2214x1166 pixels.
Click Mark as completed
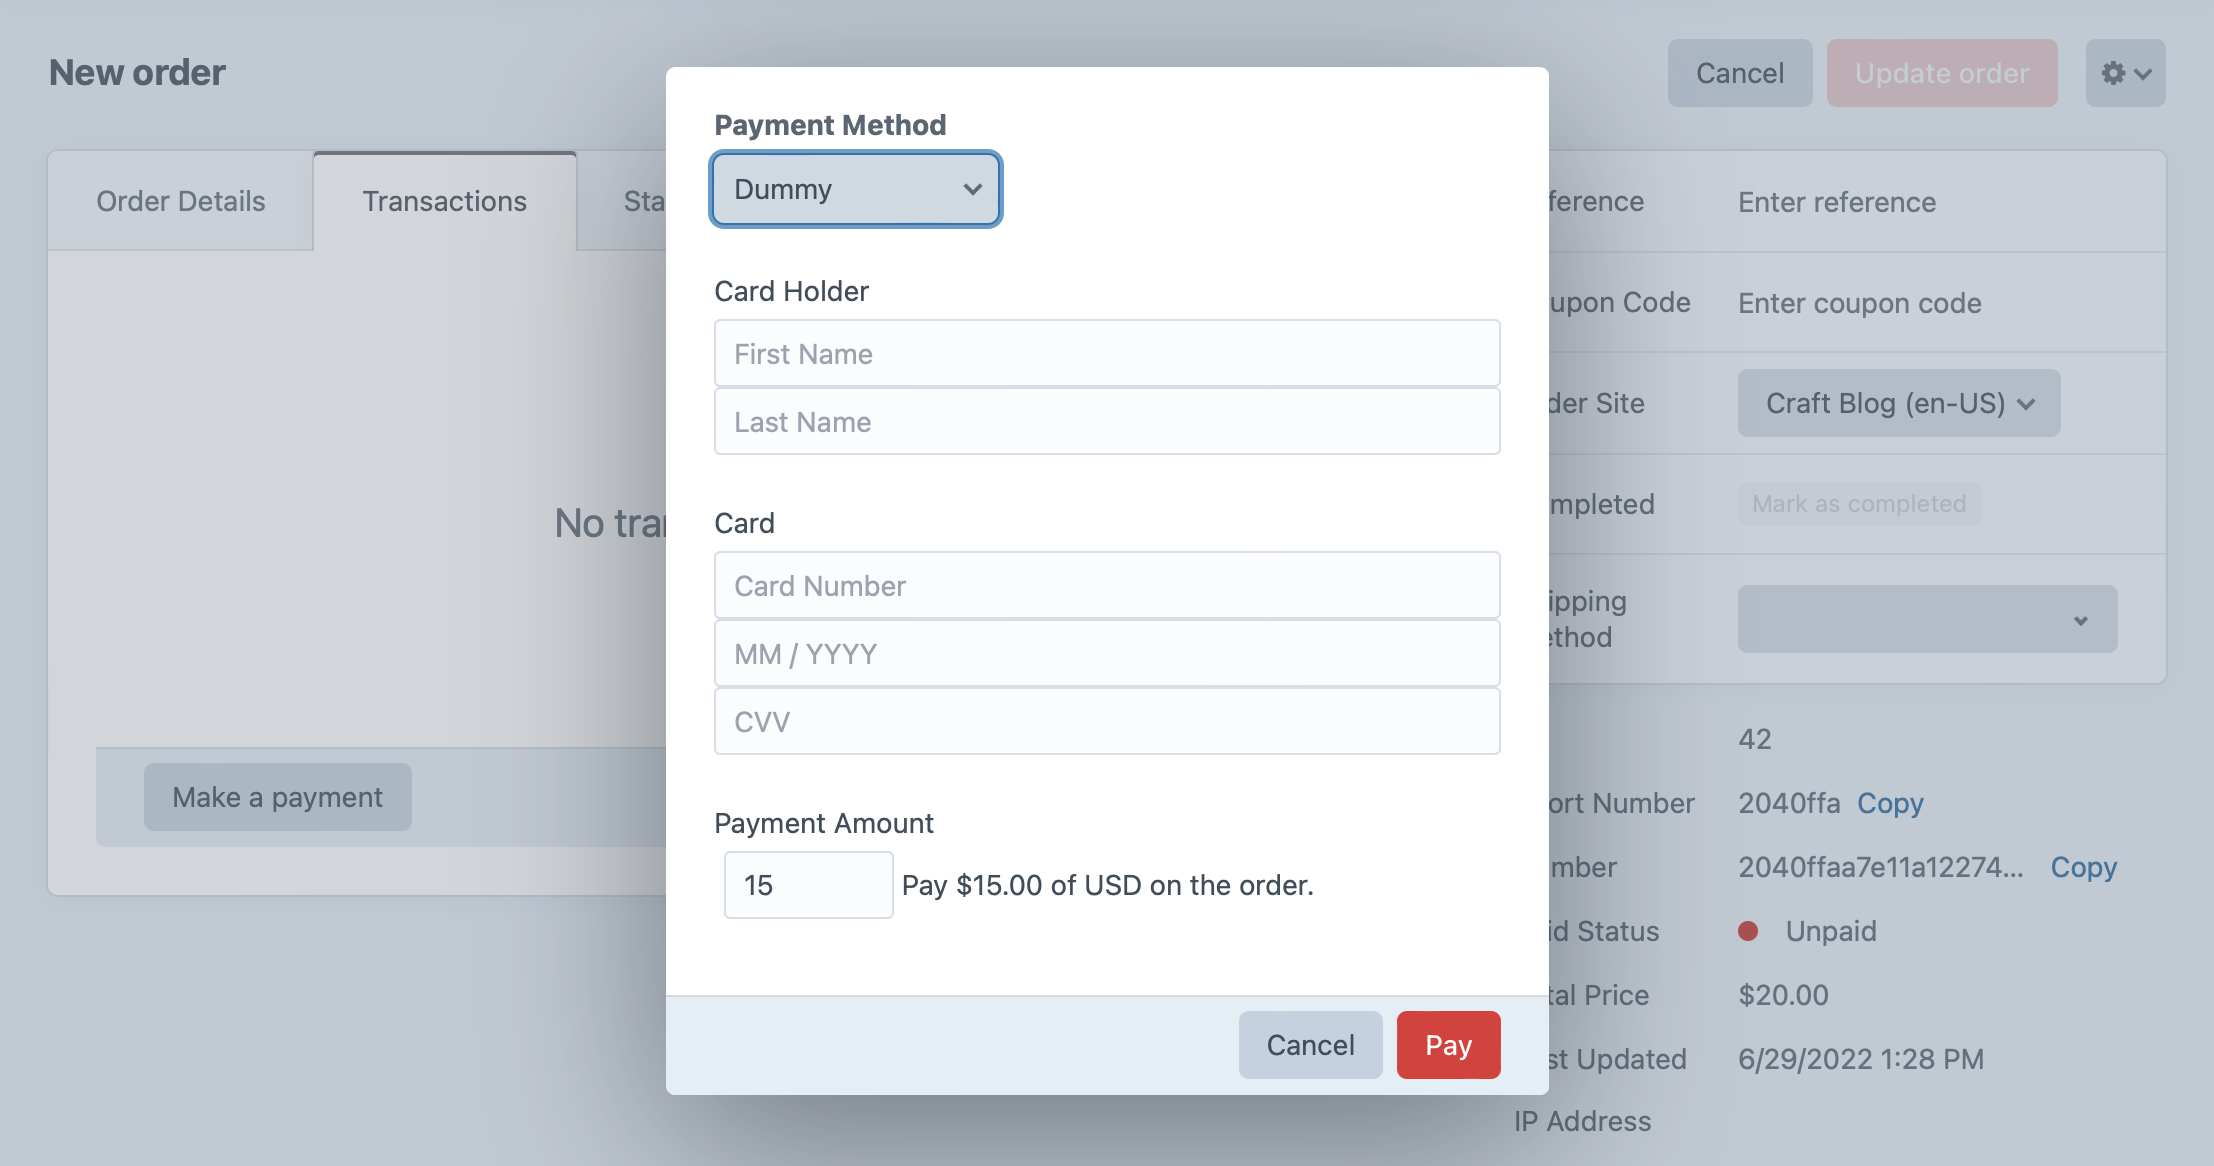click(x=1858, y=503)
